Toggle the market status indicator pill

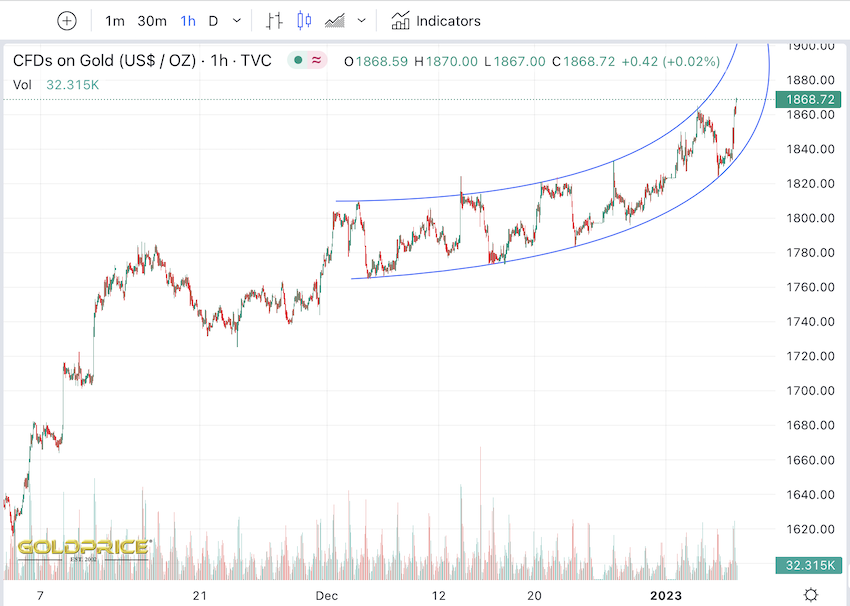coord(309,60)
